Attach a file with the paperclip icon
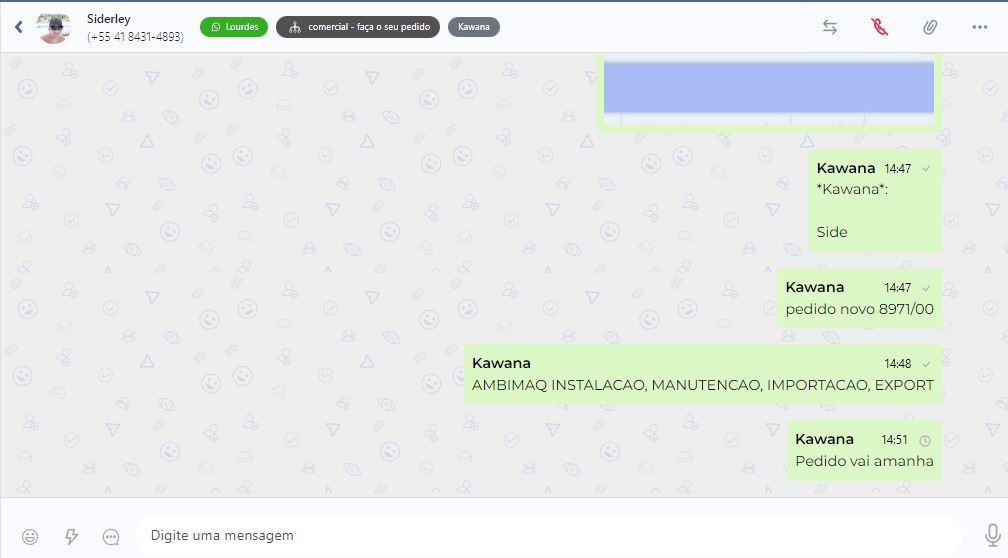Image resolution: width=1008 pixels, height=558 pixels. pos(930,27)
